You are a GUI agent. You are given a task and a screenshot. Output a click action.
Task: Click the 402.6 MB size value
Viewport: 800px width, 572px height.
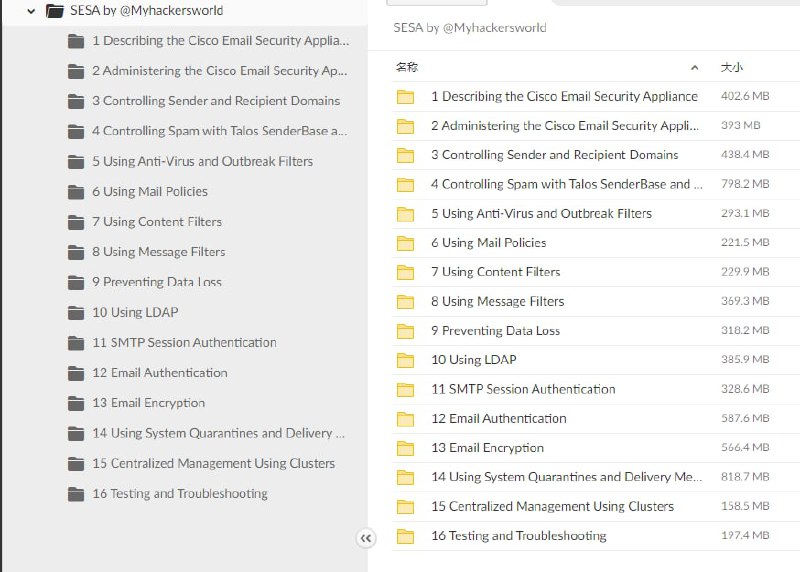coord(745,96)
